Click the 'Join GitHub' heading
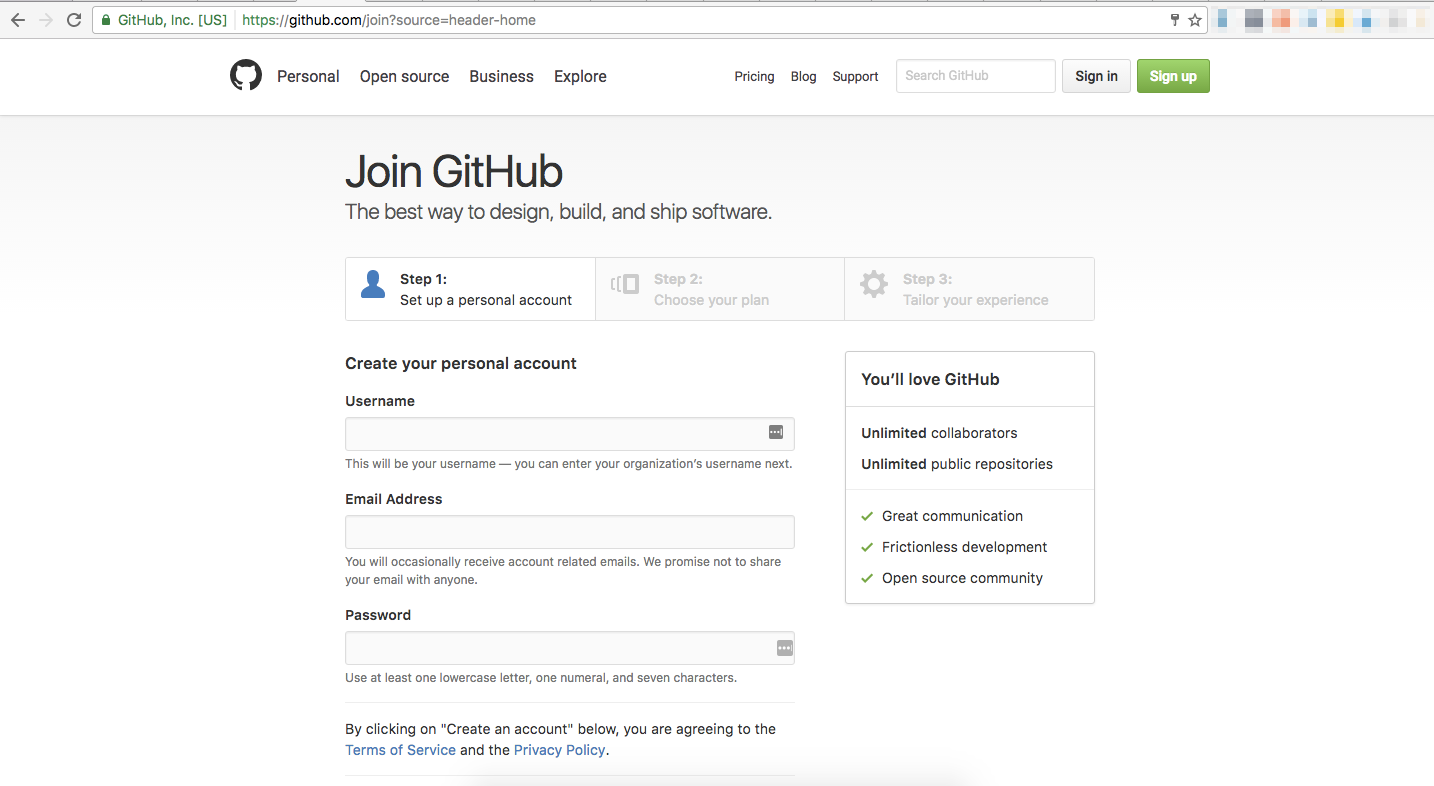This screenshot has width=1434, height=786. 454,172
